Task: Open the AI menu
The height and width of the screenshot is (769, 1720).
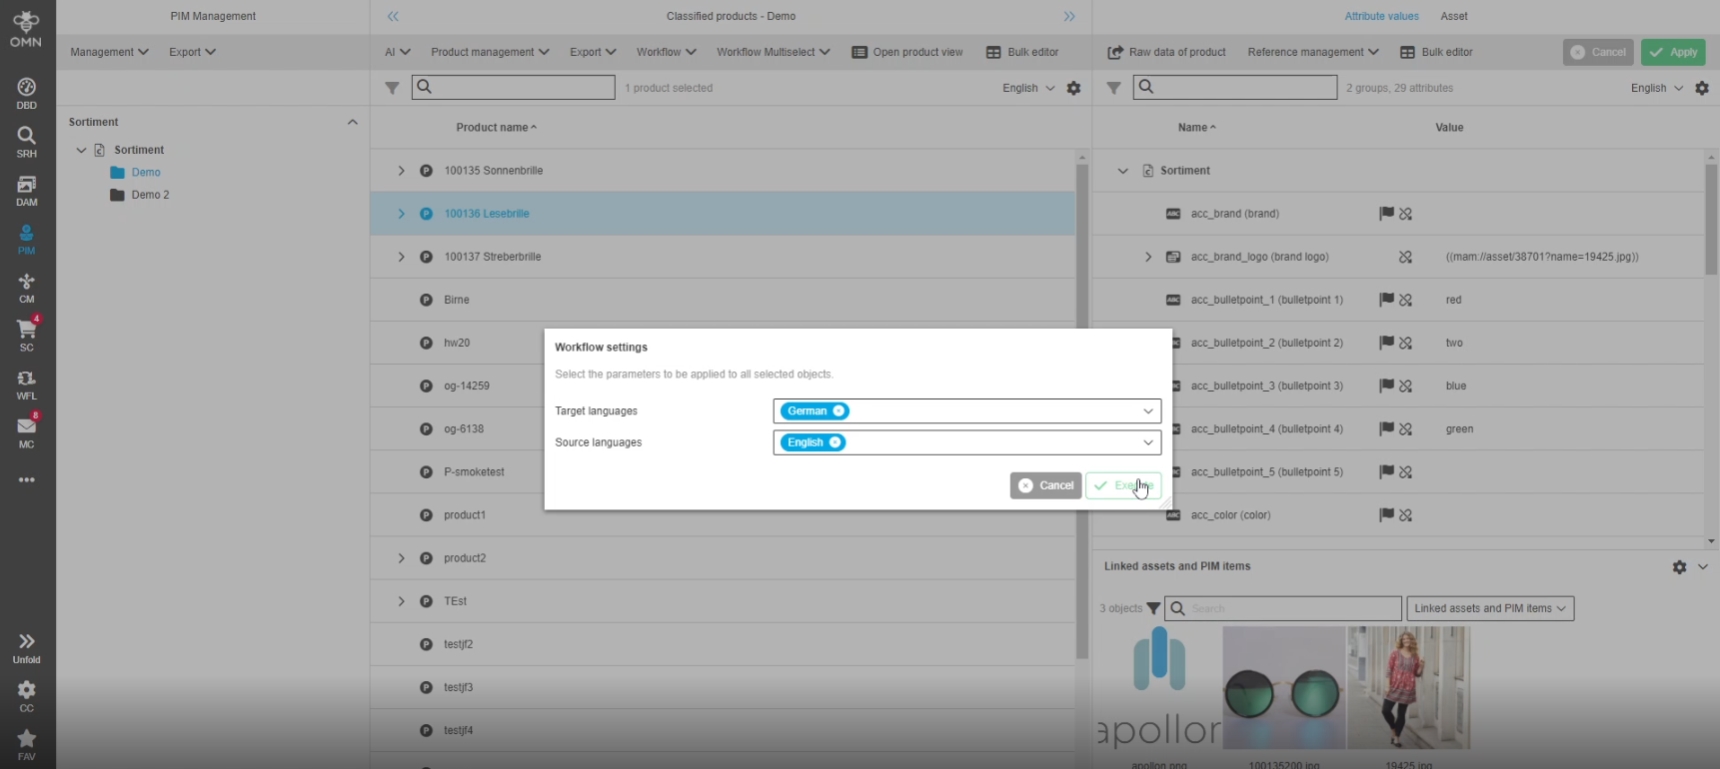Action: [397, 52]
